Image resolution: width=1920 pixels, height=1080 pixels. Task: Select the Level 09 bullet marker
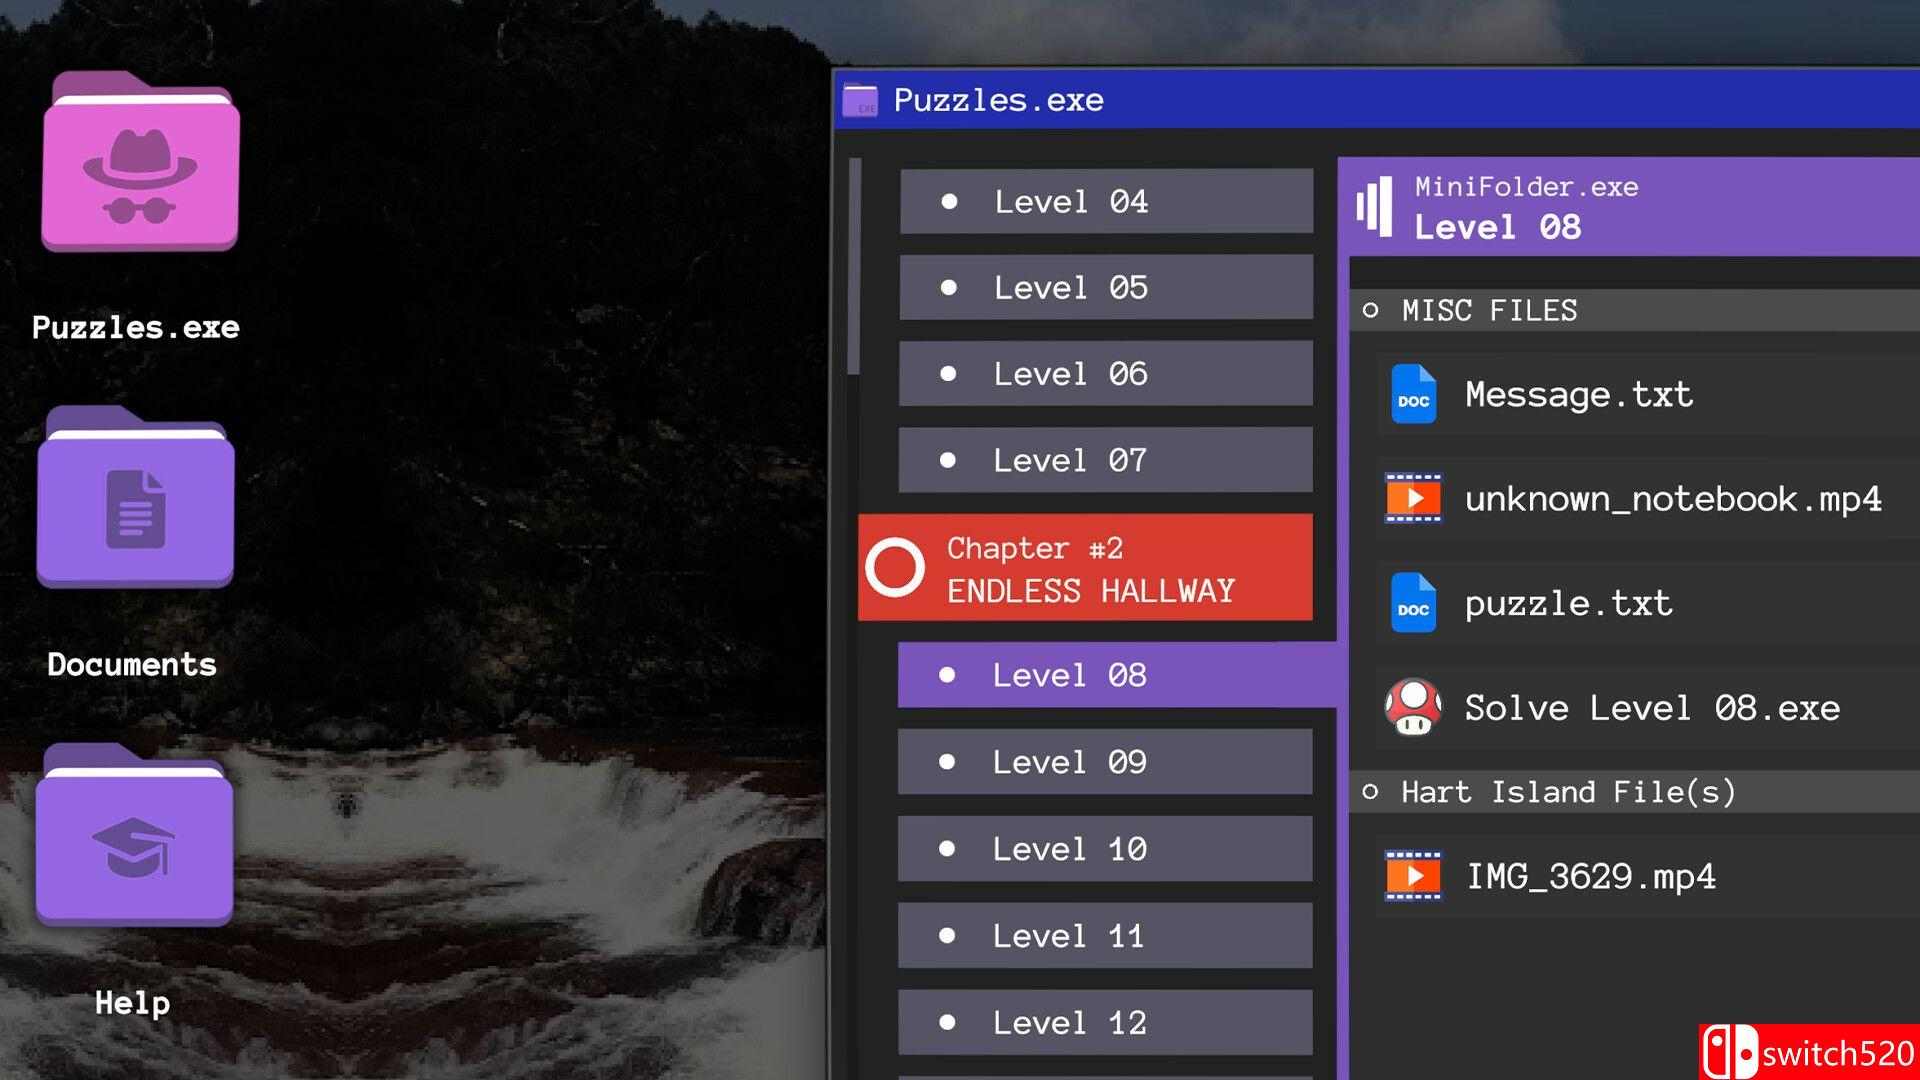click(947, 762)
